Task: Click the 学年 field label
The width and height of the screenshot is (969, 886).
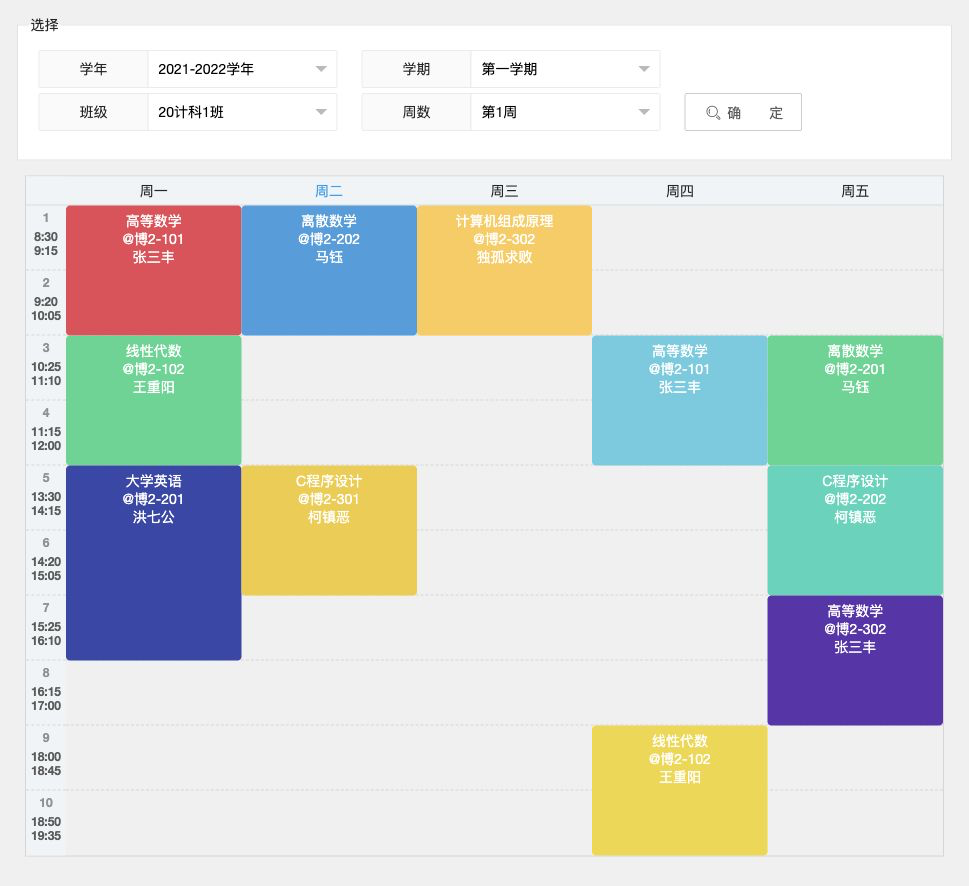Action: (93, 69)
